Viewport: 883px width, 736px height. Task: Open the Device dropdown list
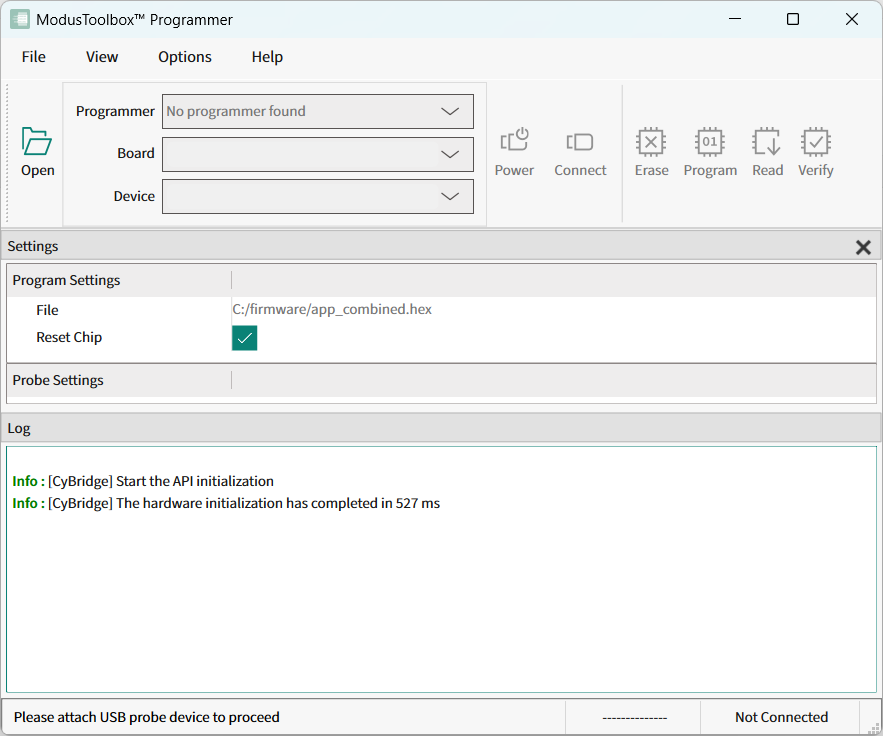point(450,197)
